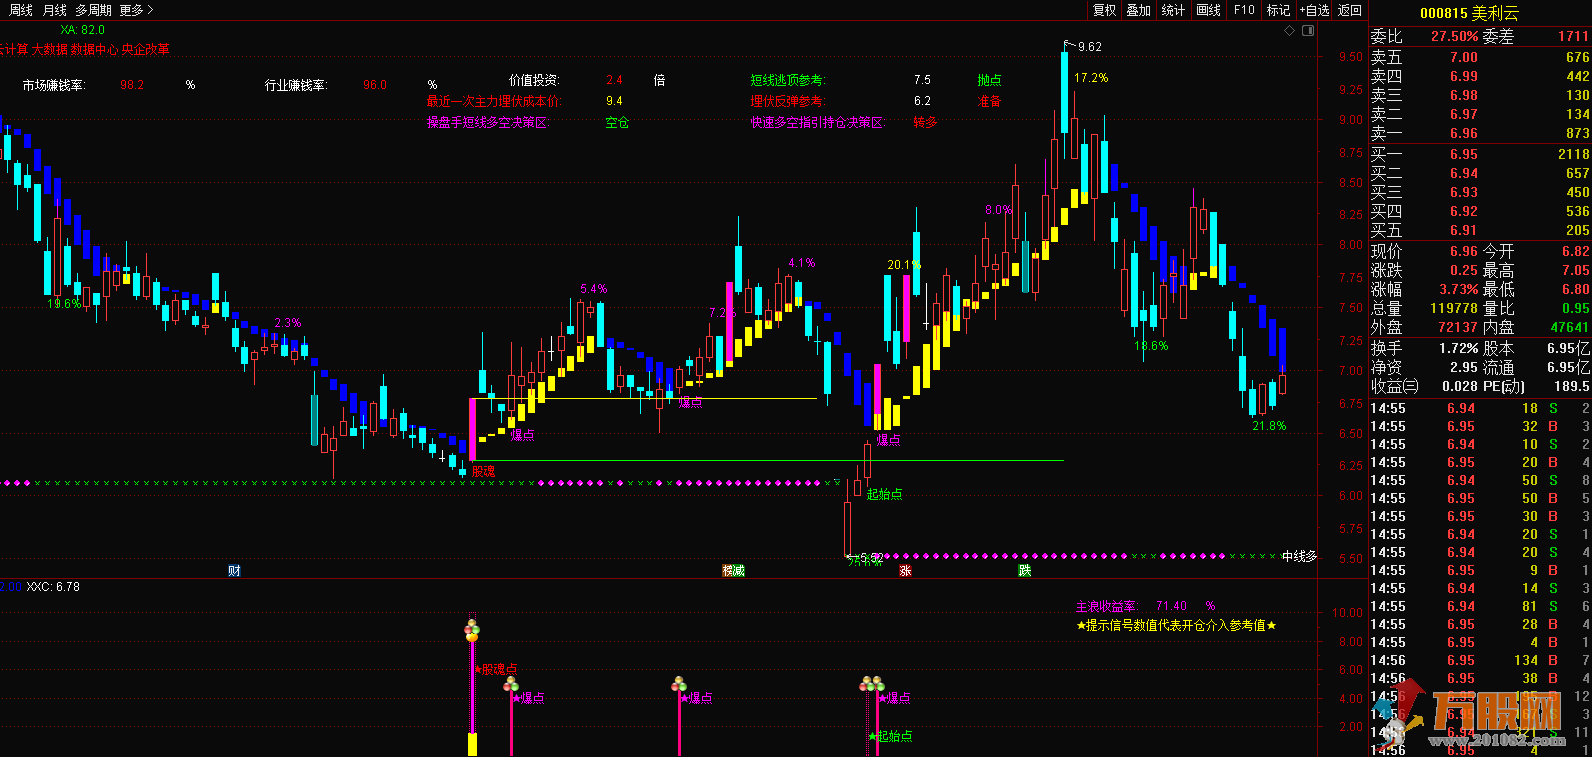Screen dimensions: 1592x757
Task: Select the 买四 6.92 order row
Action: coord(1480,211)
